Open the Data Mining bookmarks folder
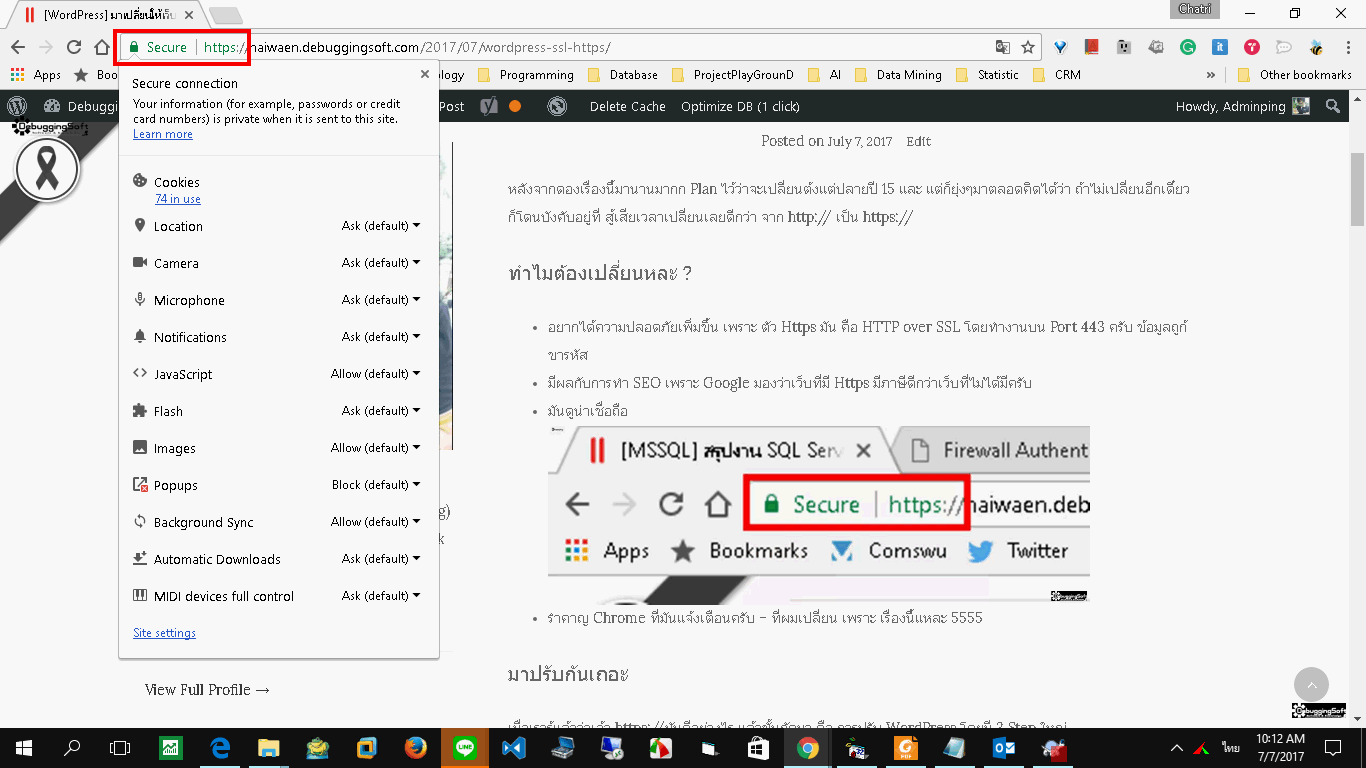The width and height of the screenshot is (1366, 768). point(898,75)
